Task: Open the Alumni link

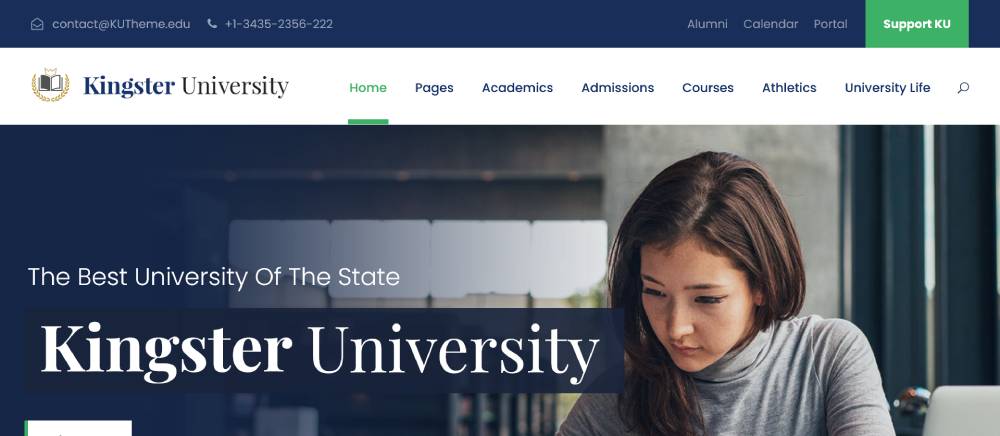Action: tap(707, 24)
